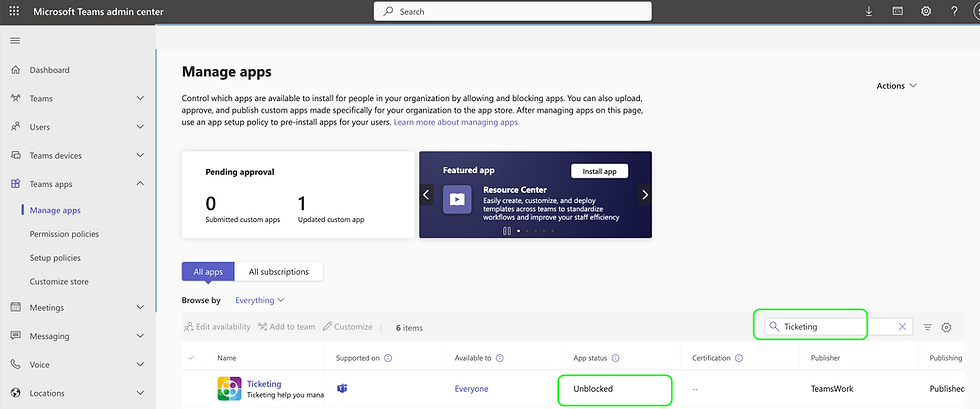
Task: Click Edit availability toolbar button
Action: tap(217, 327)
